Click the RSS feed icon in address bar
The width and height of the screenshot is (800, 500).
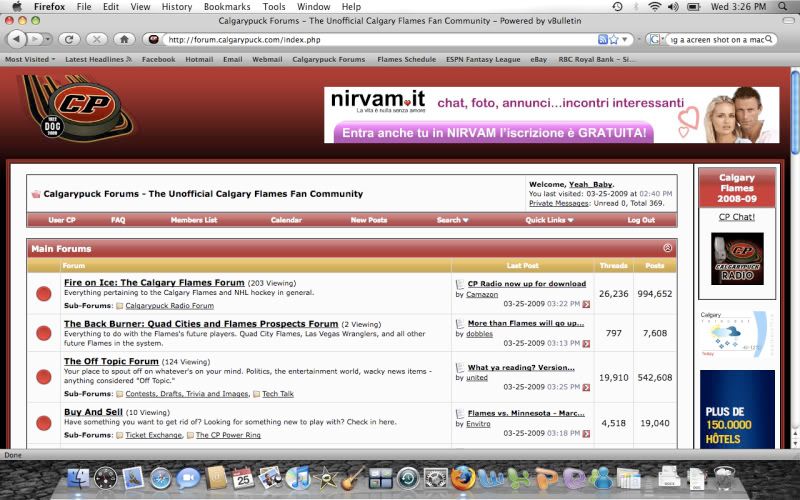point(602,39)
